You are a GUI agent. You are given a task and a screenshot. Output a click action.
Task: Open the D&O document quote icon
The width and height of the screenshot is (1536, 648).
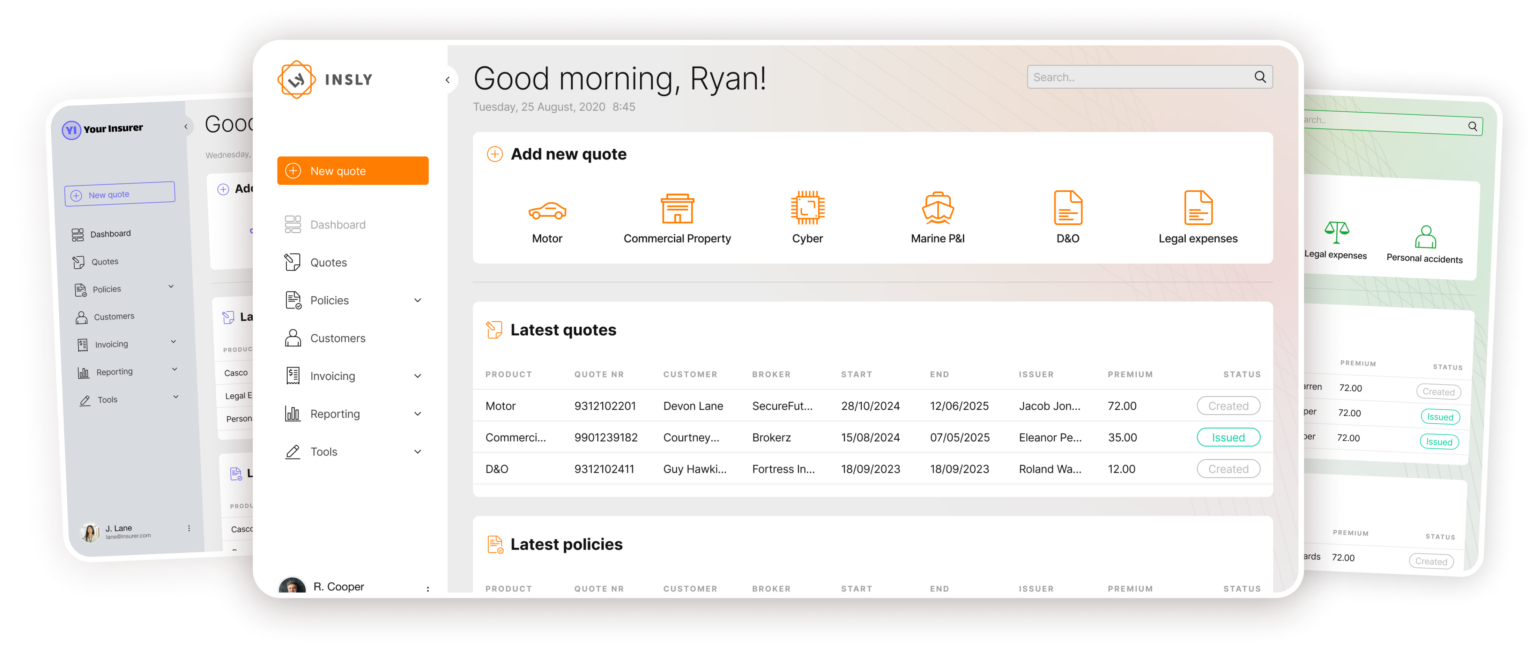1068,209
